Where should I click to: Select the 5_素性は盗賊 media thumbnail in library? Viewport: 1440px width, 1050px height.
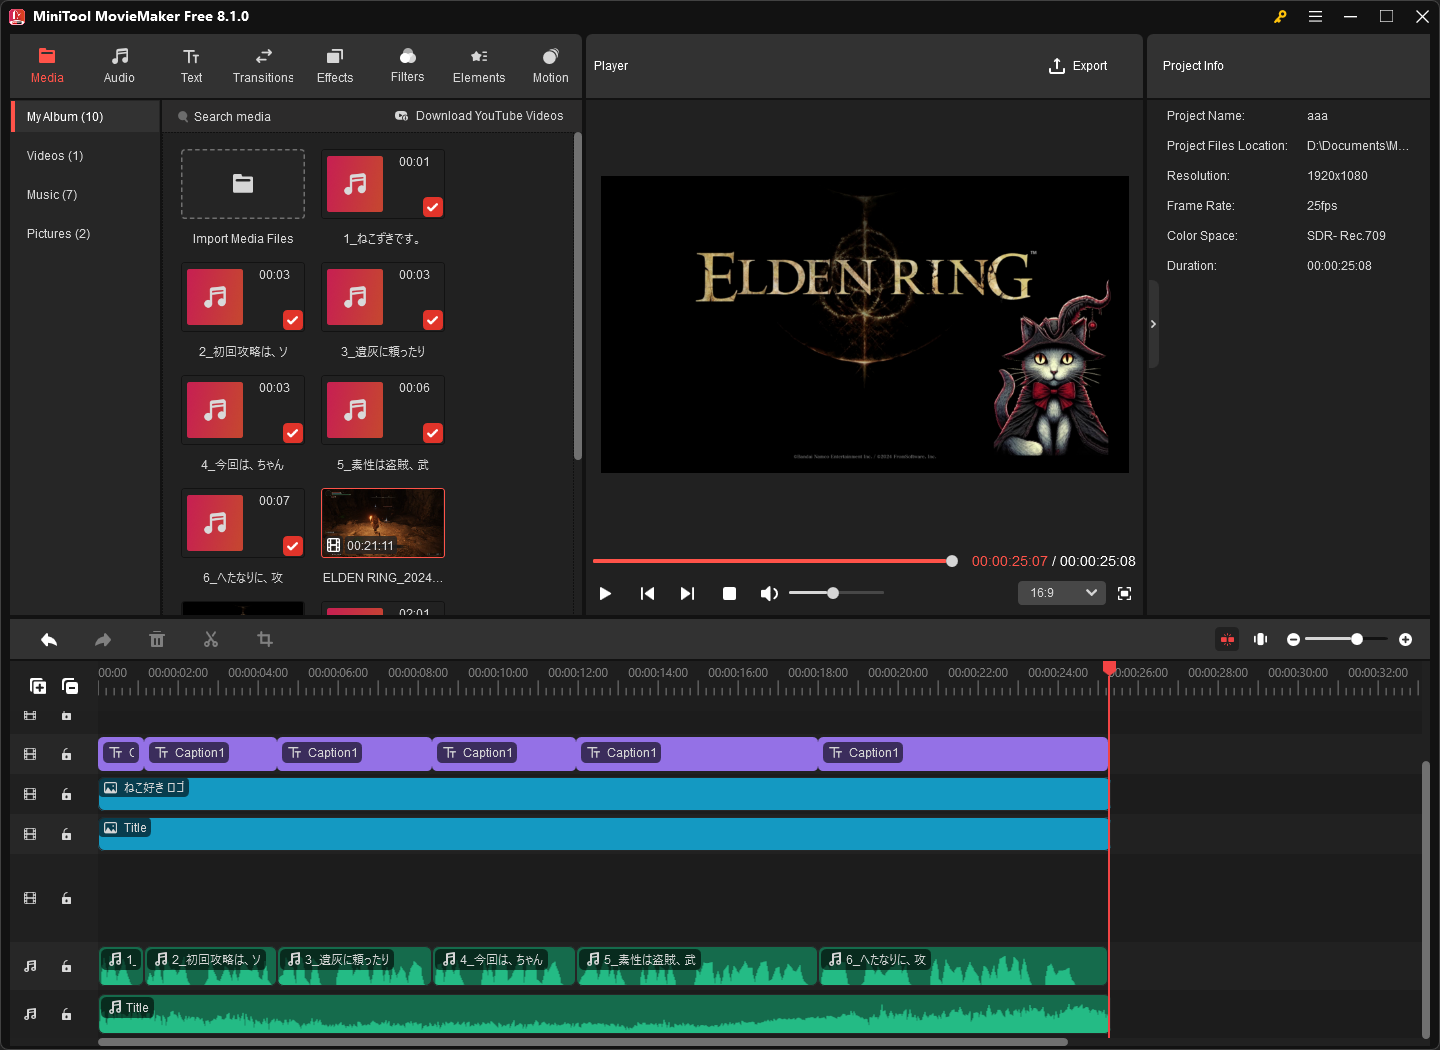pyautogui.click(x=383, y=410)
